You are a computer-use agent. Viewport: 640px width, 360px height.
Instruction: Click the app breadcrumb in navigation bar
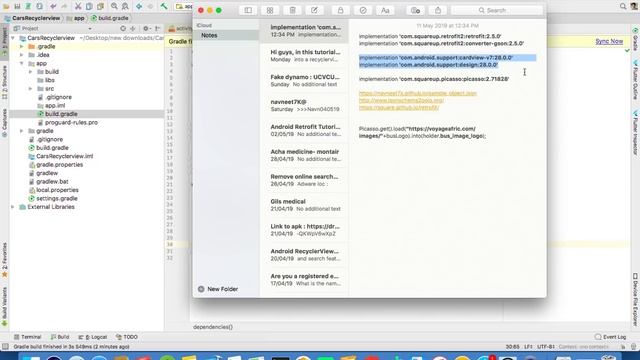click(76, 18)
